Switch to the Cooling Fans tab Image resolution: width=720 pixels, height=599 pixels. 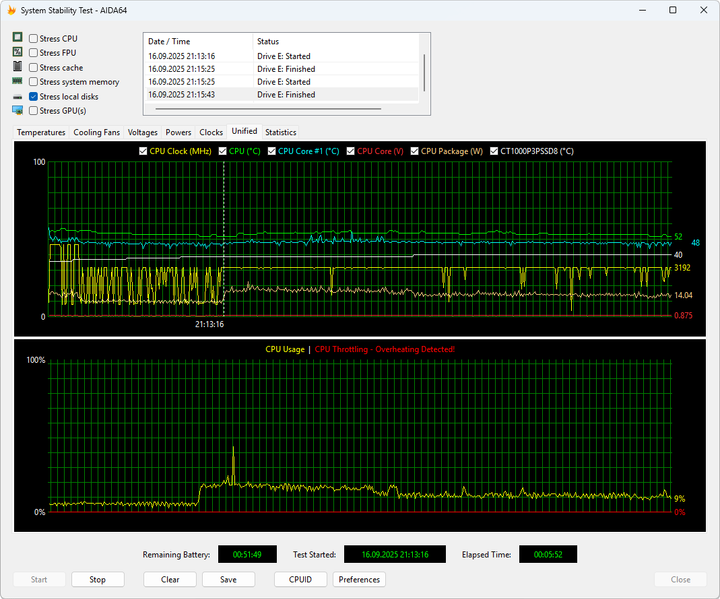click(x=96, y=132)
